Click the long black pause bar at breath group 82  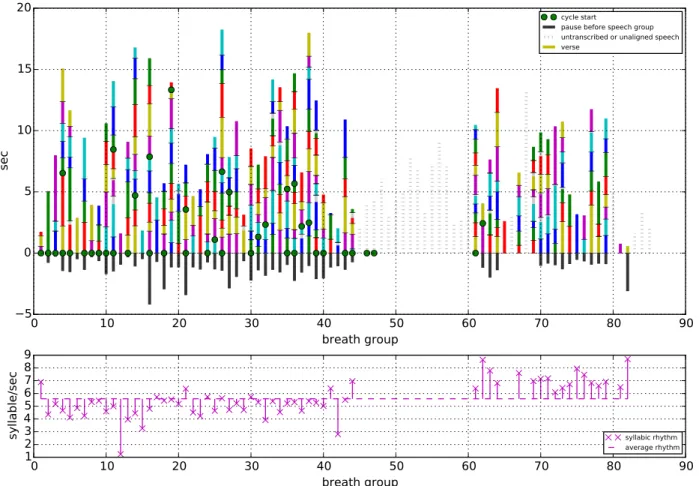(628, 272)
